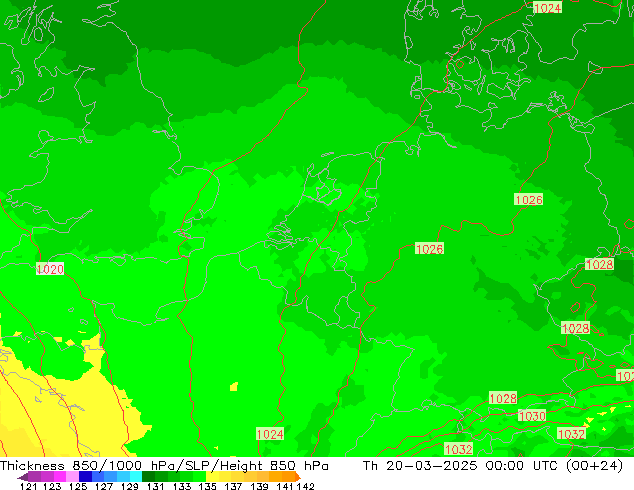This screenshot has height=490, width=634.
Task: Click the legend value 137
Action: [x=233, y=486]
